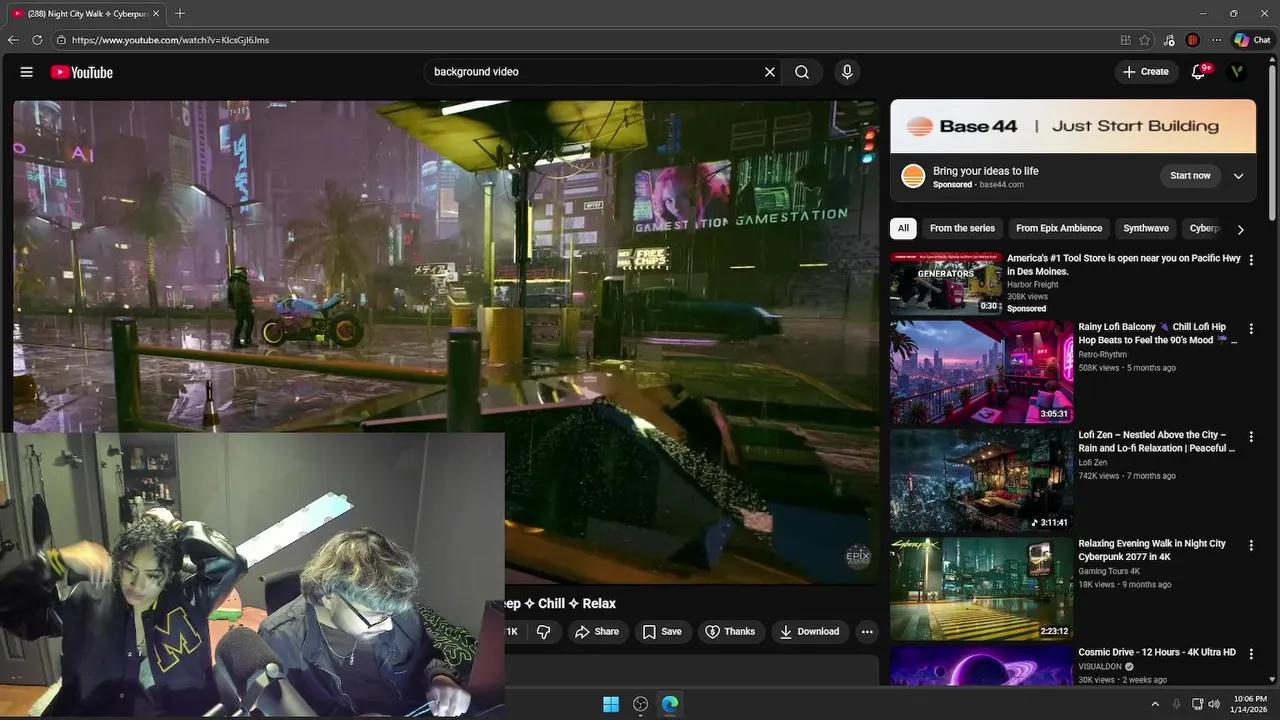Image resolution: width=1280 pixels, height=720 pixels.
Task: Select the From the series chip
Action: pyautogui.click(x=962, y=228)
